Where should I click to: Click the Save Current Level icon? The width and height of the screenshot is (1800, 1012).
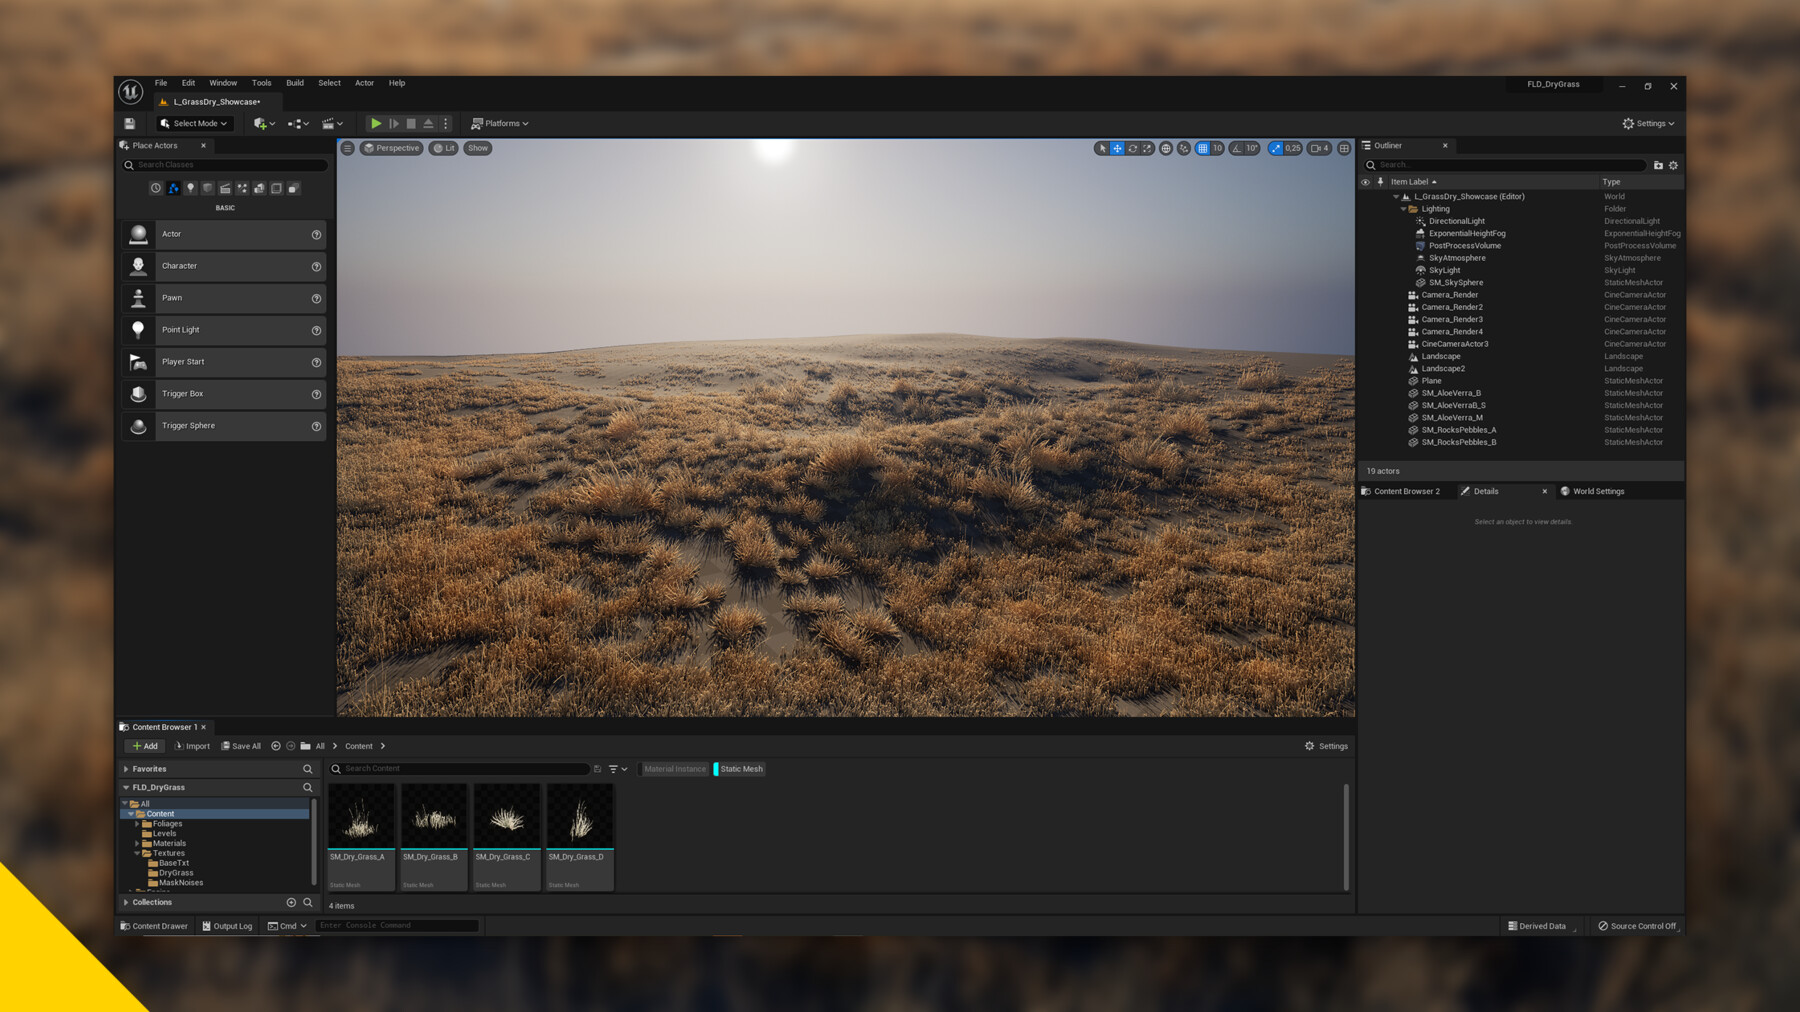pyautogui.click(x=130, y=123)
